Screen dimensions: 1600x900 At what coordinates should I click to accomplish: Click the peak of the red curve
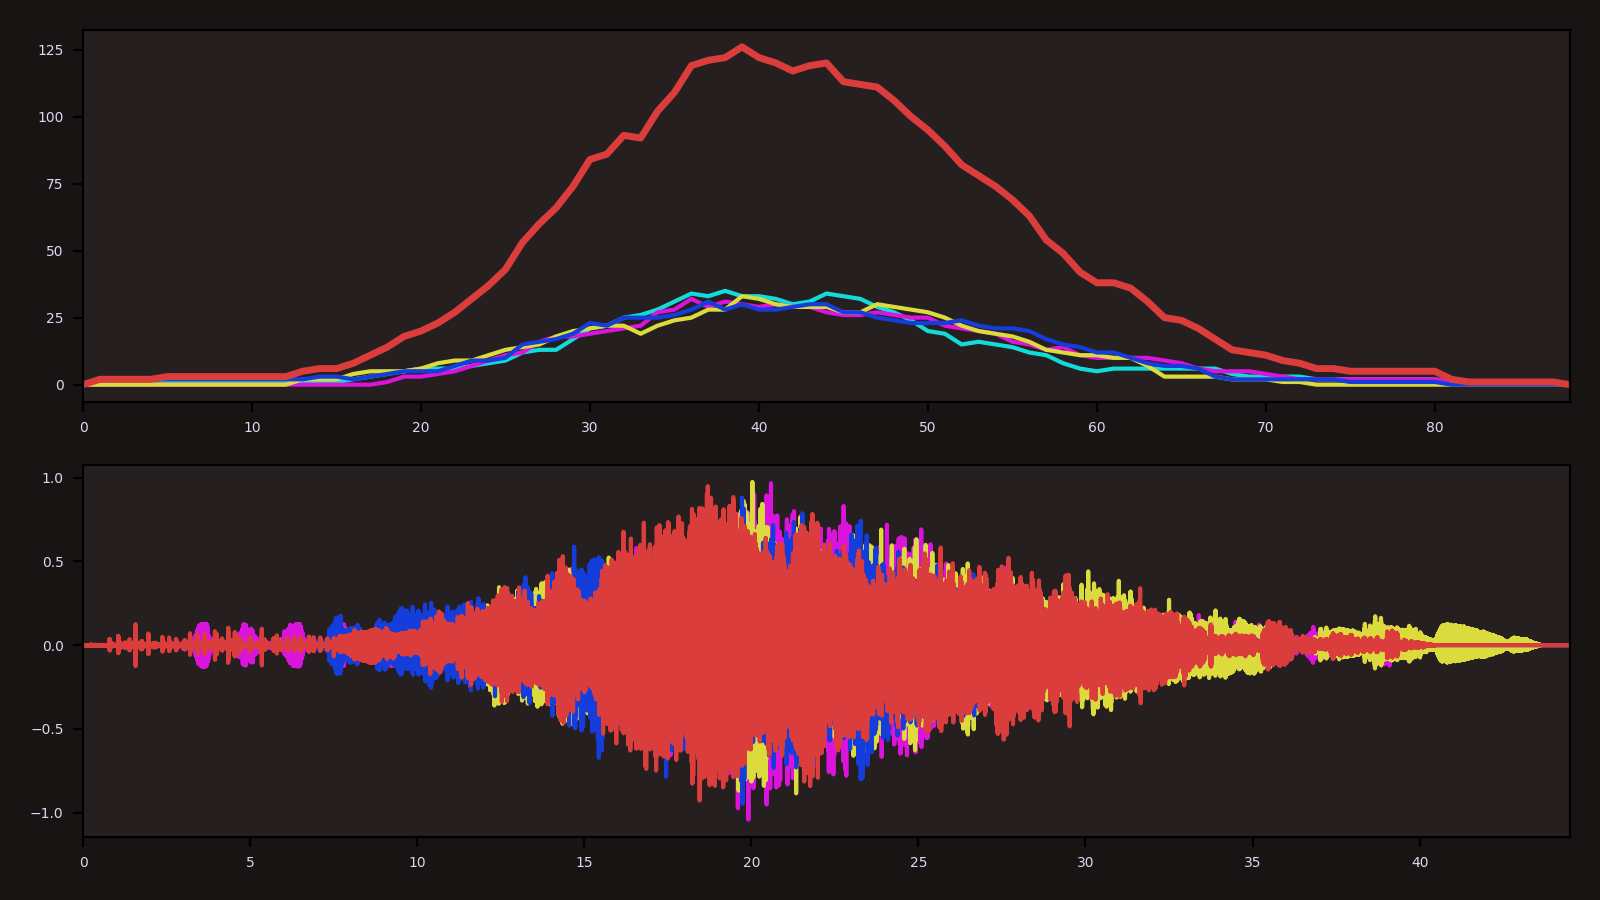coord(741,47)
